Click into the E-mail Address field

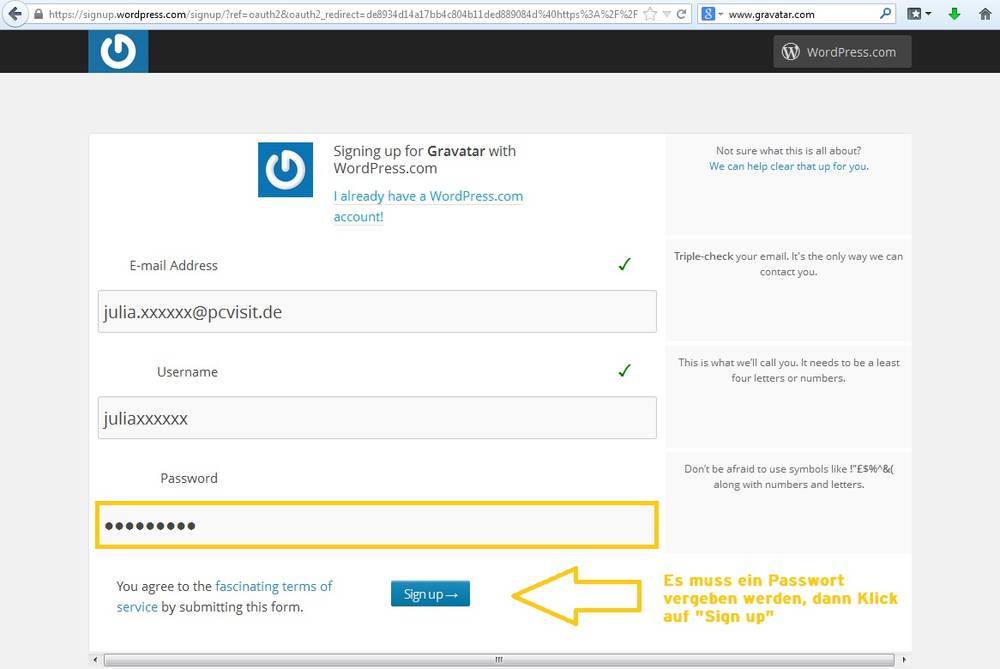[x=377, y=312]
